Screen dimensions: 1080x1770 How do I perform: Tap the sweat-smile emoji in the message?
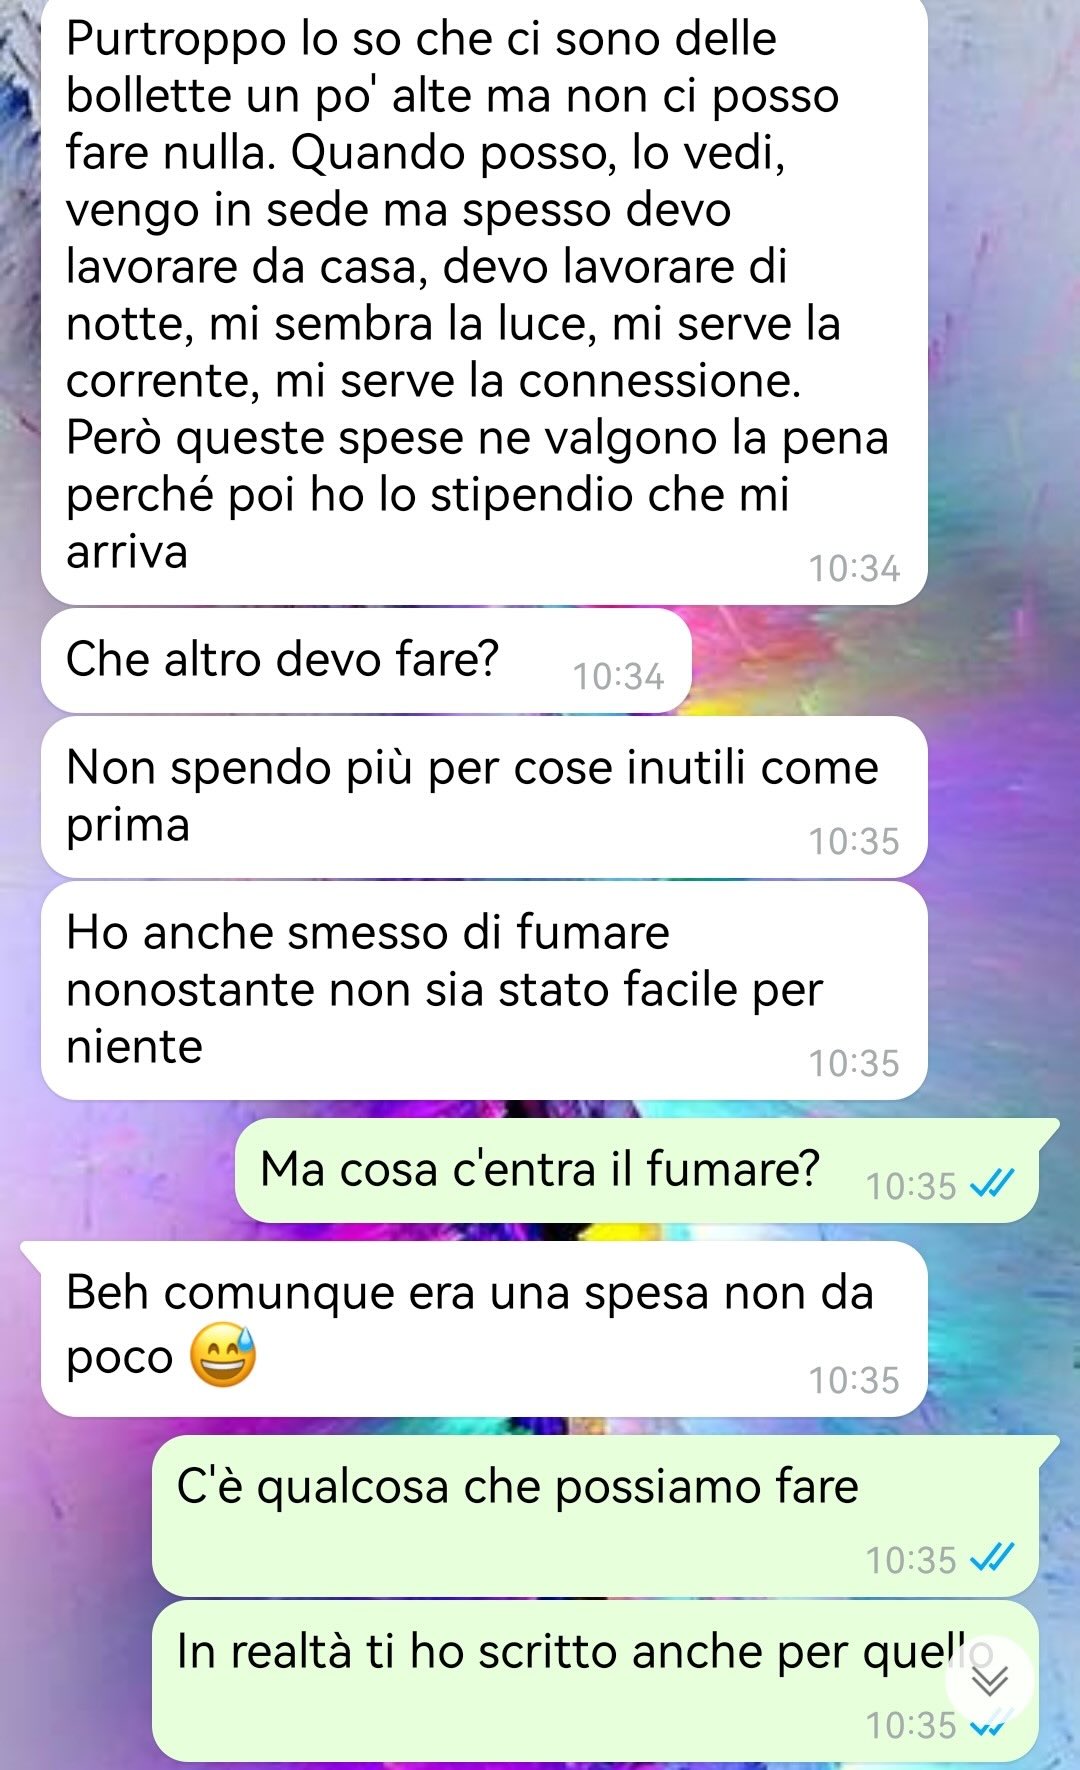(223, 1356)
